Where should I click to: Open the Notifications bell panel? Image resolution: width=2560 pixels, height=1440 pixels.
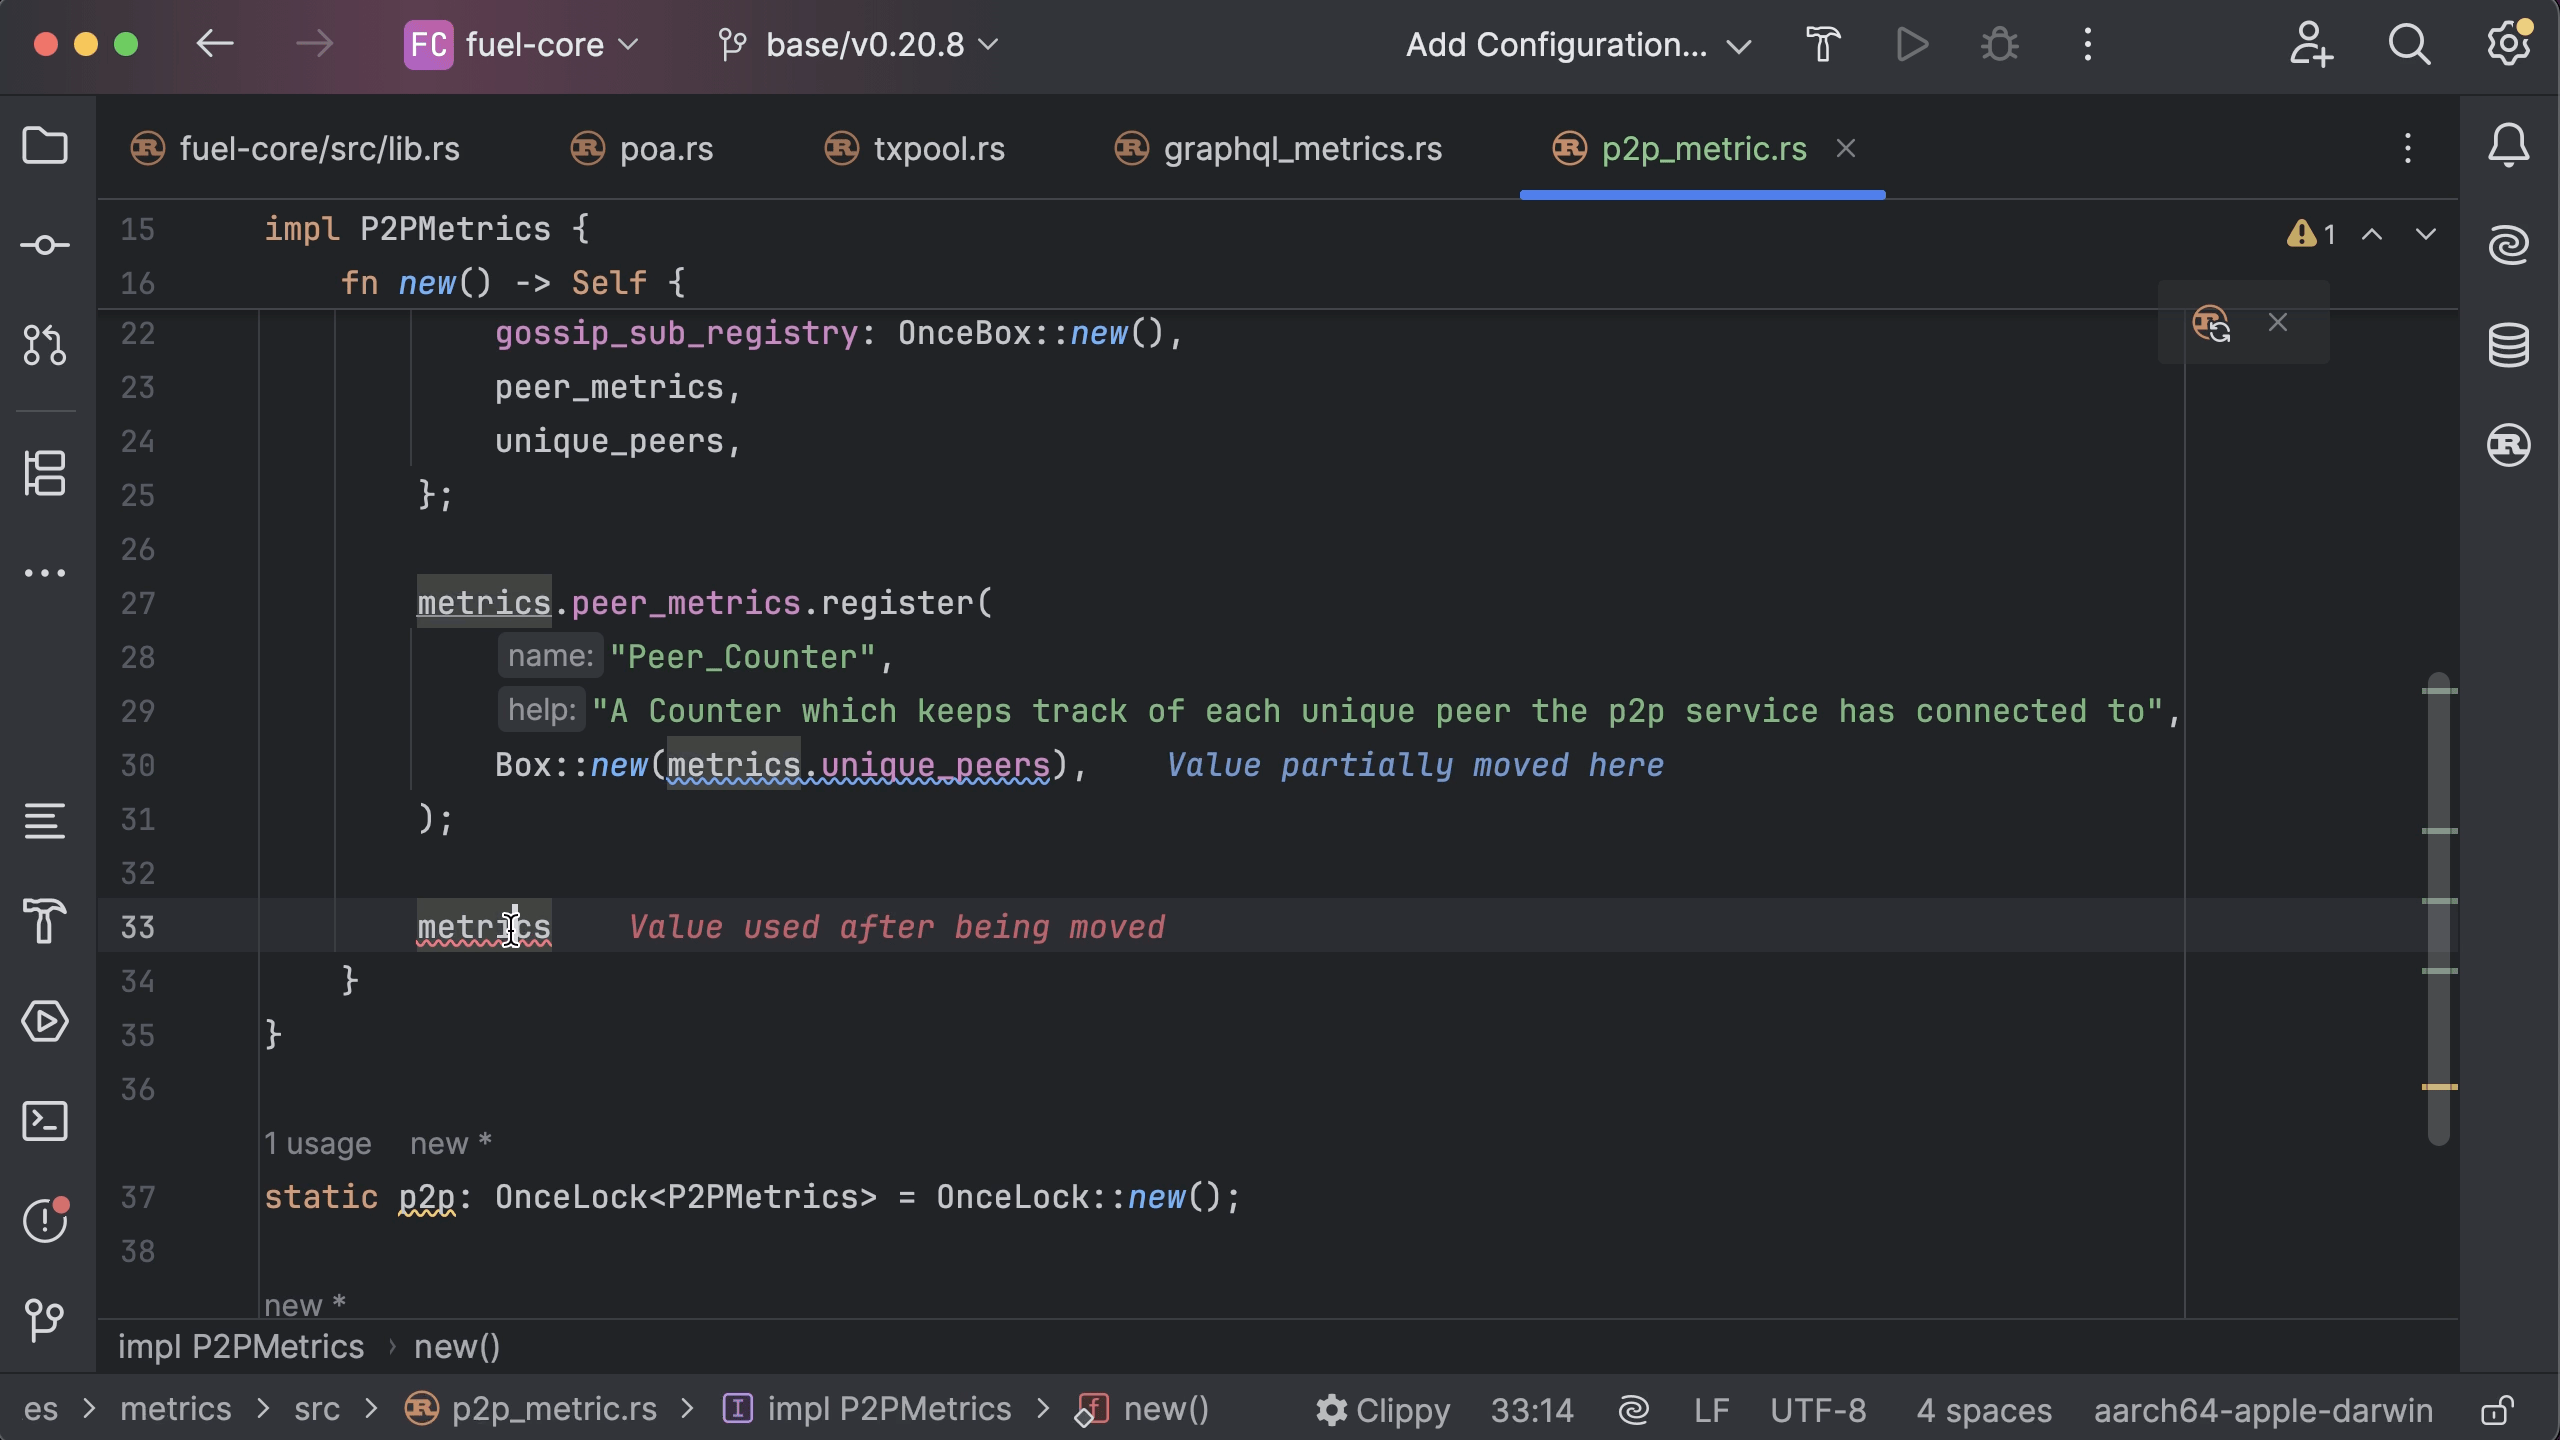tap(2508, 147)
